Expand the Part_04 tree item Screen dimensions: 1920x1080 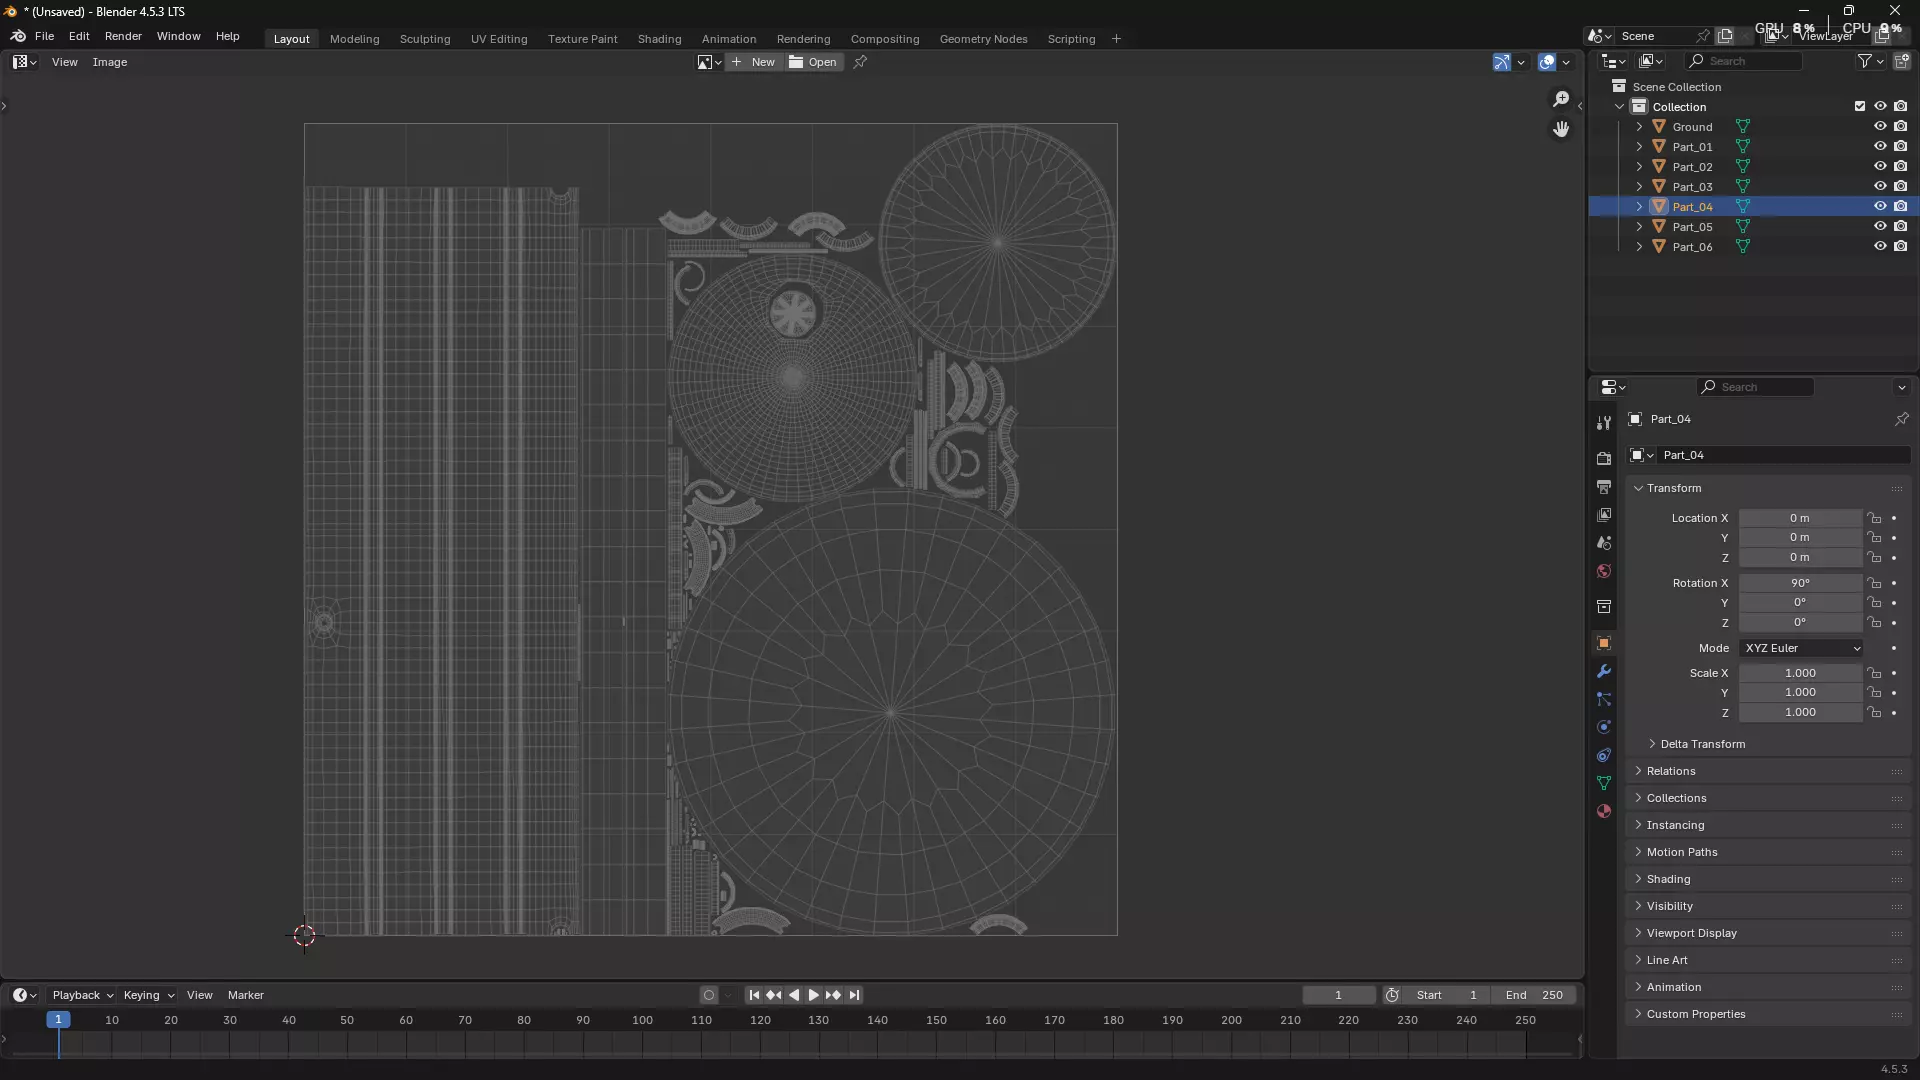pos(1639,206)
